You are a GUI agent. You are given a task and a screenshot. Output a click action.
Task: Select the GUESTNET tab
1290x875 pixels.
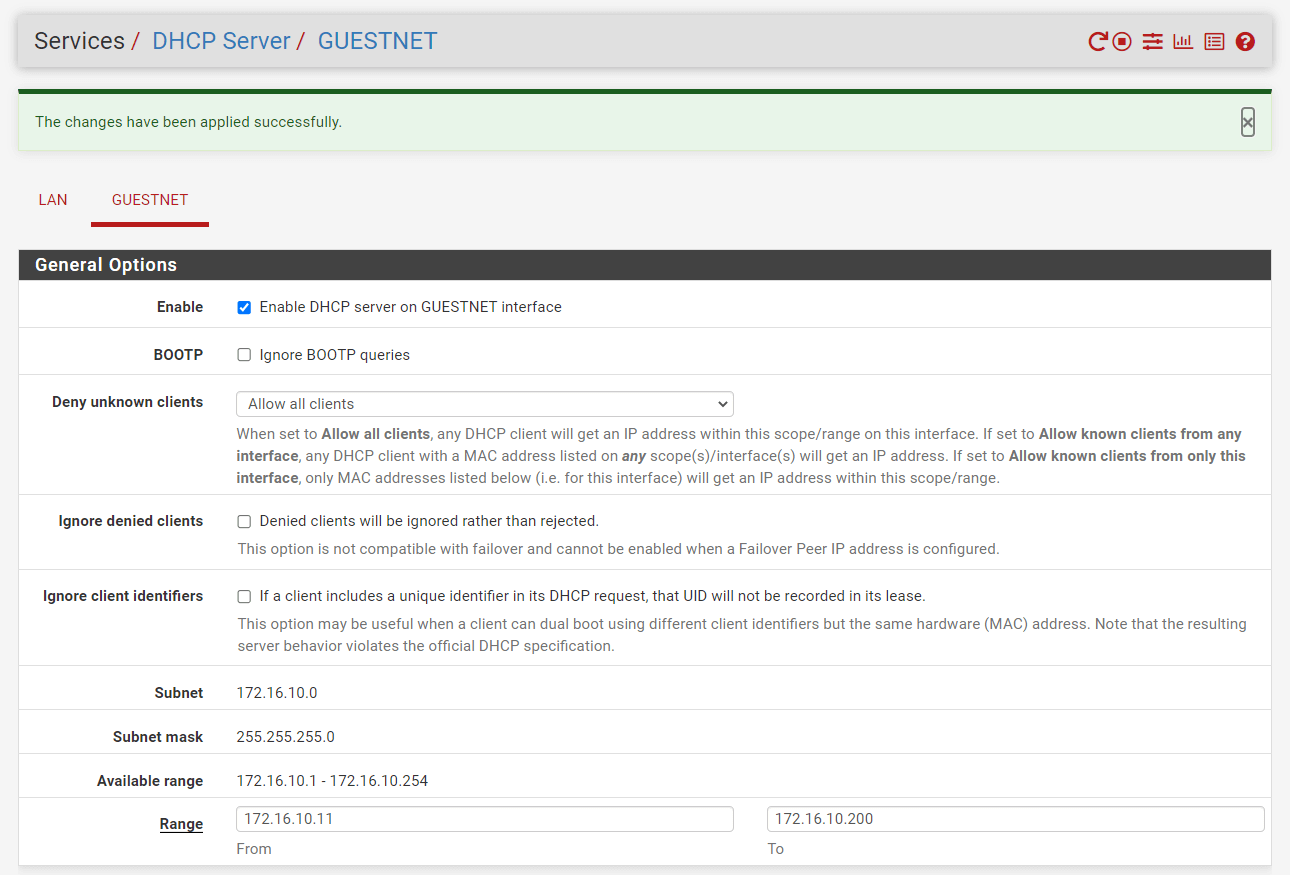[150, 200]
